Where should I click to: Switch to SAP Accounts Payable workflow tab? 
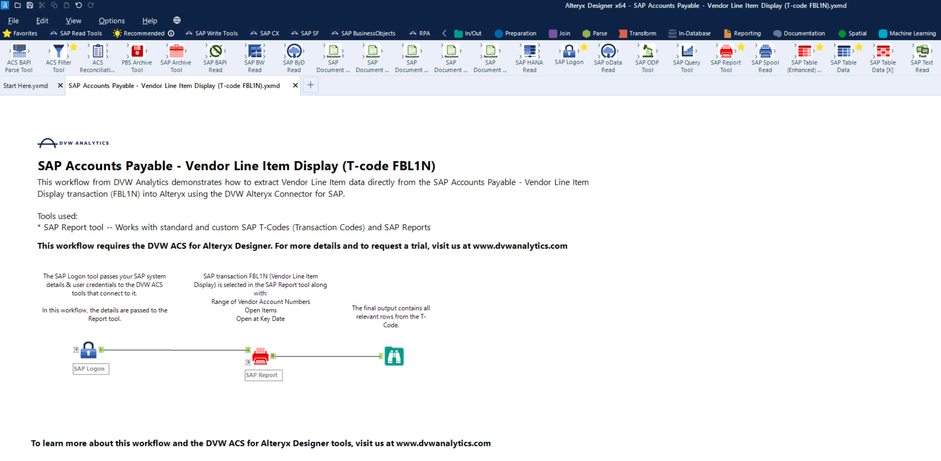point(174,86)
